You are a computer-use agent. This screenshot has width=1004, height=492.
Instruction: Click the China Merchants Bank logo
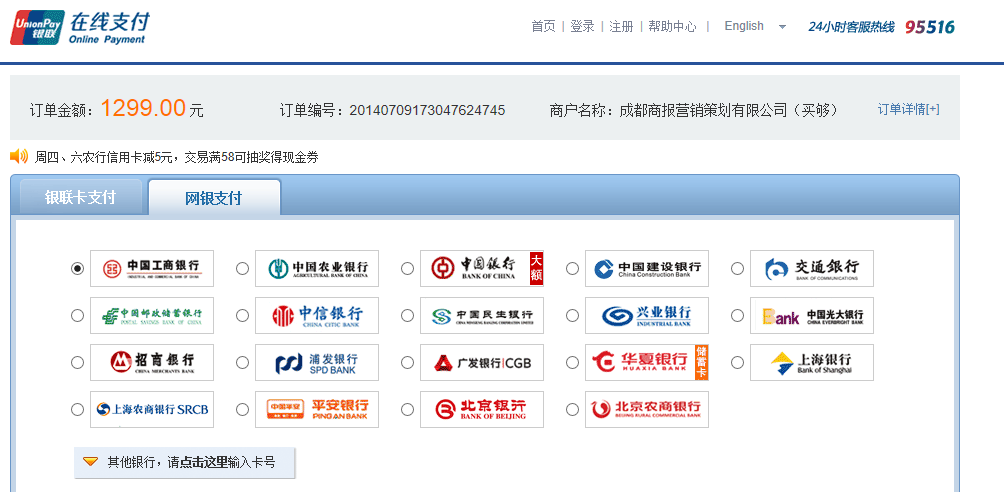pyautogui.click(x=152, y=363)
